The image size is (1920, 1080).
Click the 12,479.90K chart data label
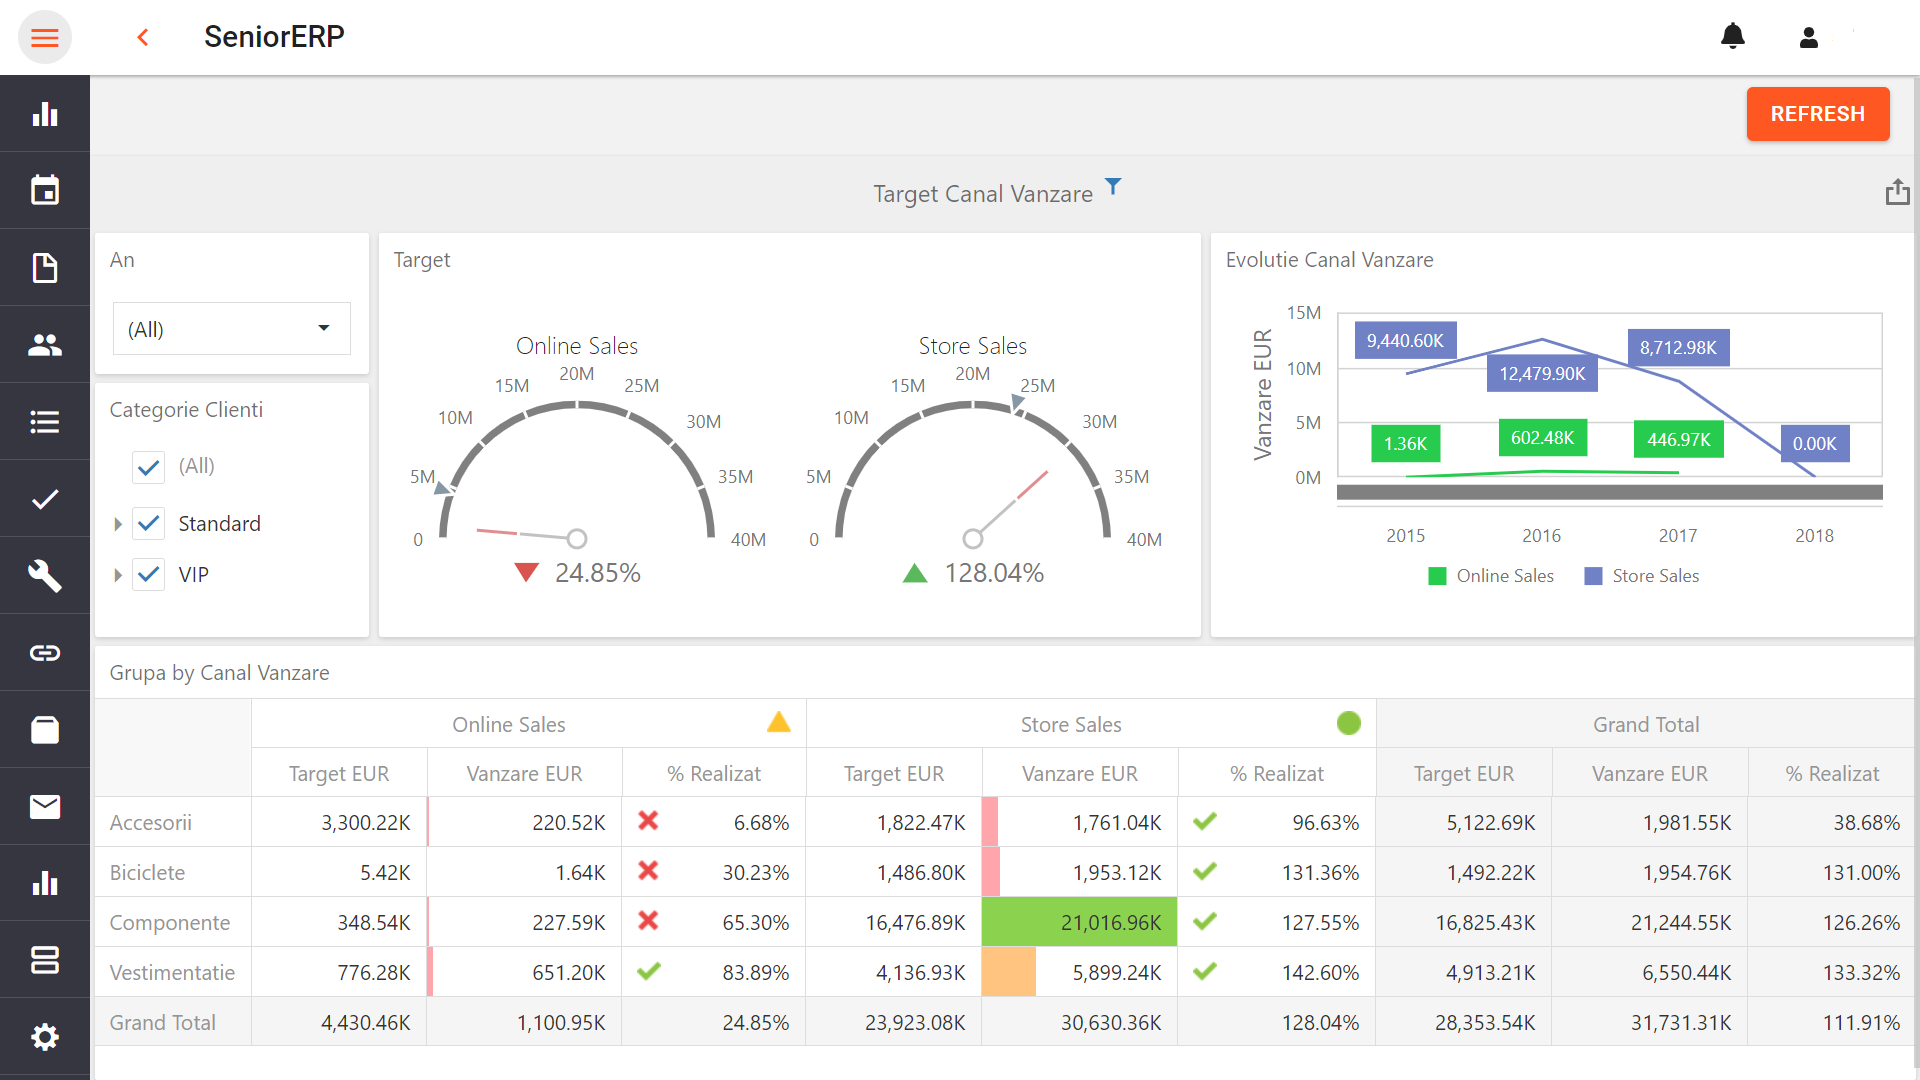click(1542, 373)
